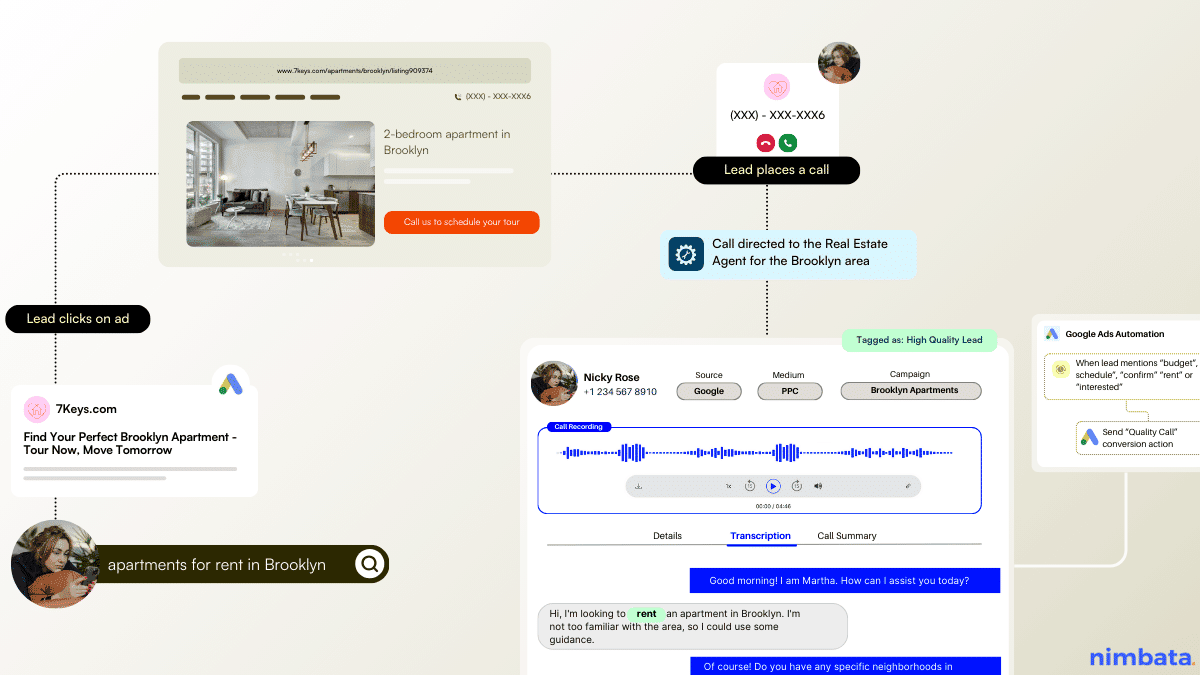1200x675 pixels.
Task: Answer the call with the green phone icon
Action: click(x=788, y=143)
